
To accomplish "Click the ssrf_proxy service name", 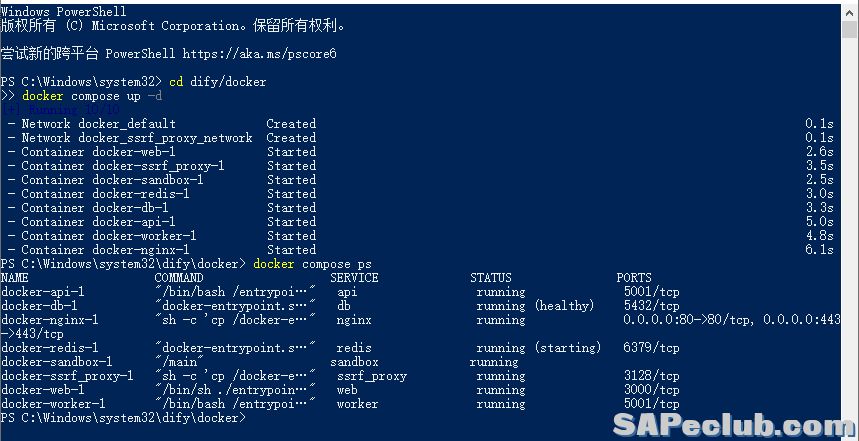I will pyautogui.click(x=372, y=376).
